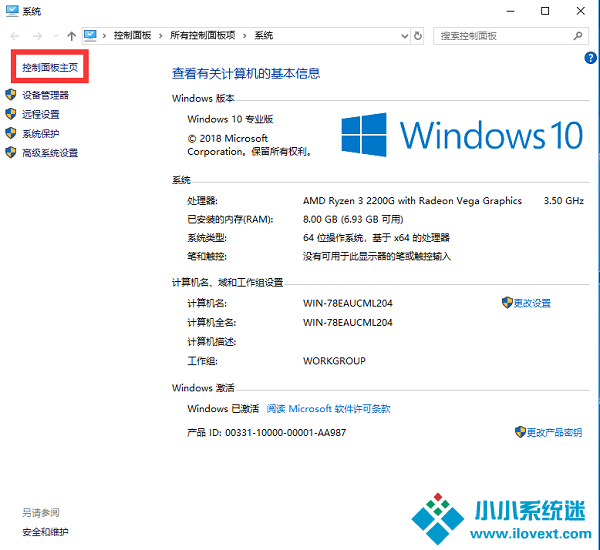This screenshot has height=550, width=600.
Task: Refresh the page with refresh button
Action: coord(418,36)
